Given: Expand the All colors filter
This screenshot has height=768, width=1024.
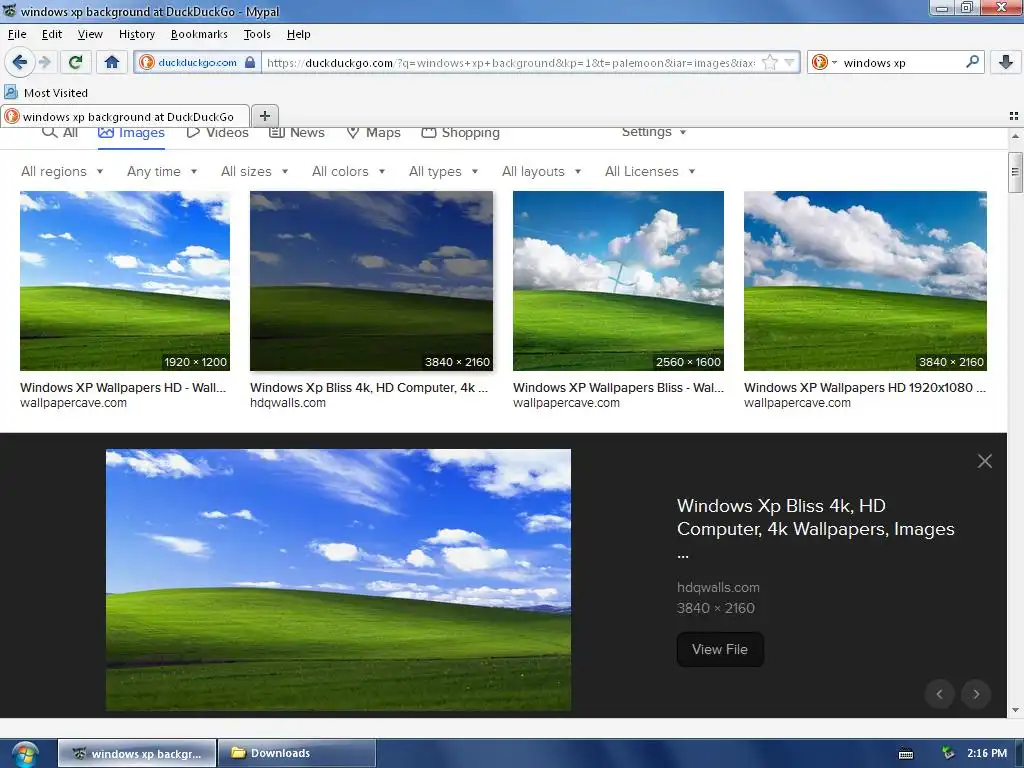Looking at the screenshot, I should [x=349, y=171].
